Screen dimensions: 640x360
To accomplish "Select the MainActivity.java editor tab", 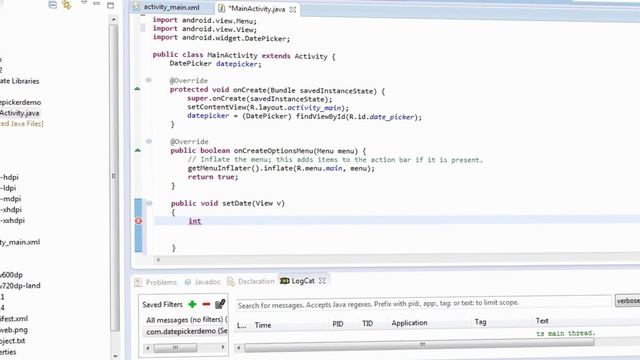I will click(257, 9).
